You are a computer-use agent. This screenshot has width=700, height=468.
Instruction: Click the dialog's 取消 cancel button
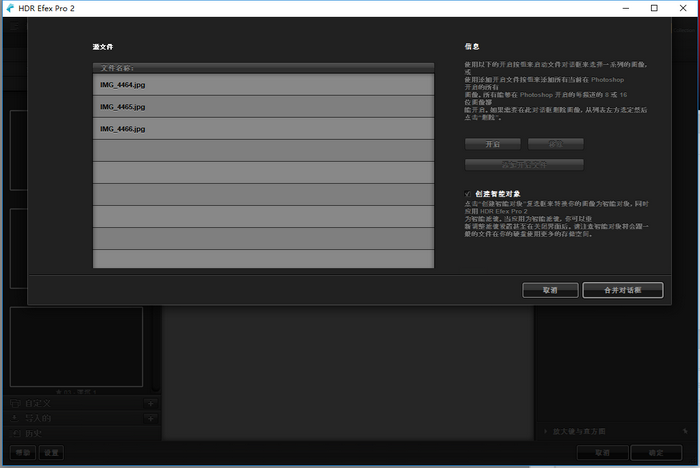click(550, 290)
